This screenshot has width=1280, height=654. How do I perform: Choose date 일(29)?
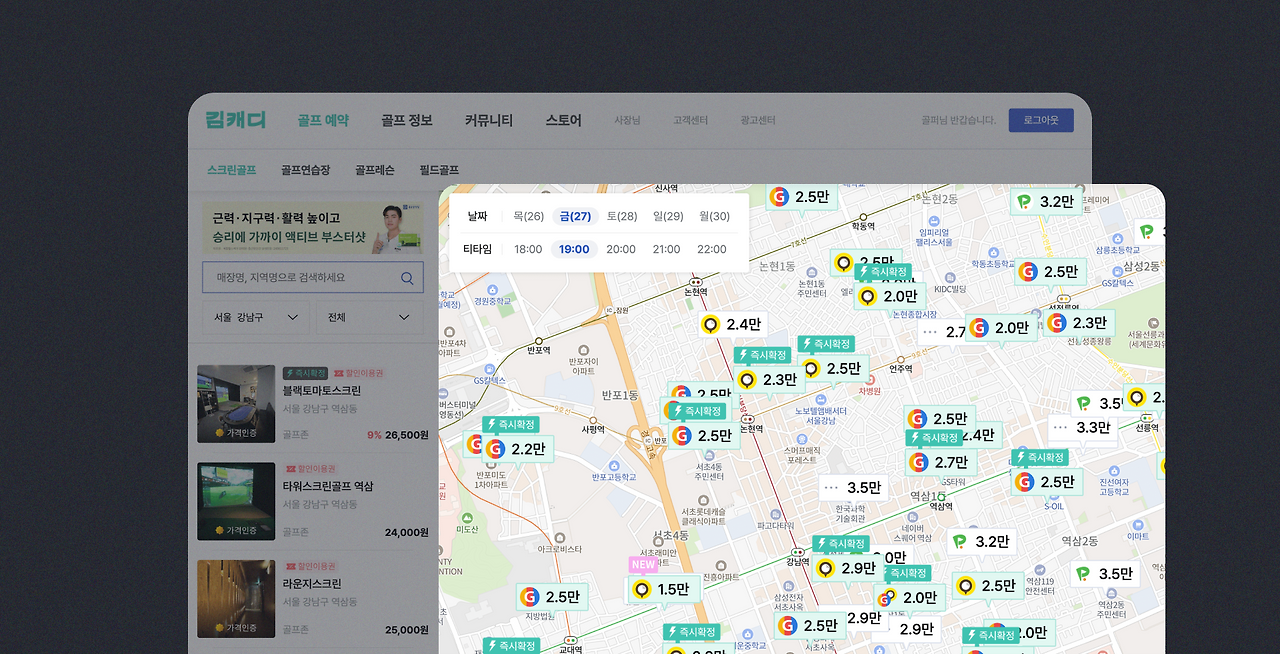(x=668, y=216)
